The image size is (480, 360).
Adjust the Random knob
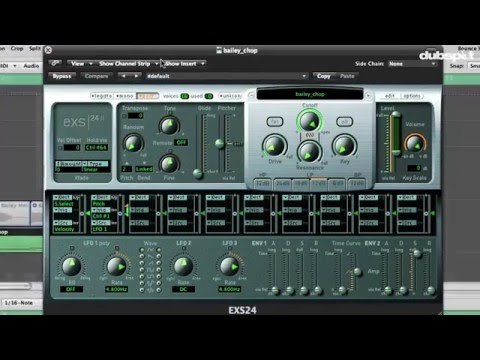[x=133, y=143]
